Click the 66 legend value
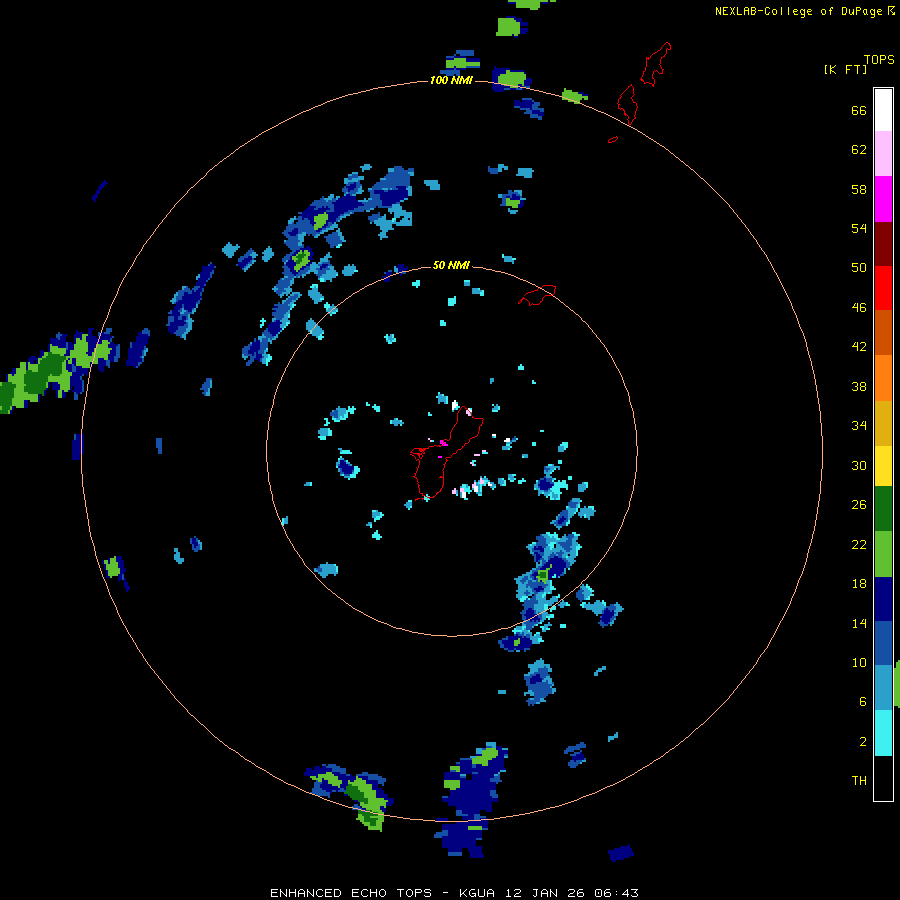The height and width of the screenshot is (900, 900). tap(859, 110)
